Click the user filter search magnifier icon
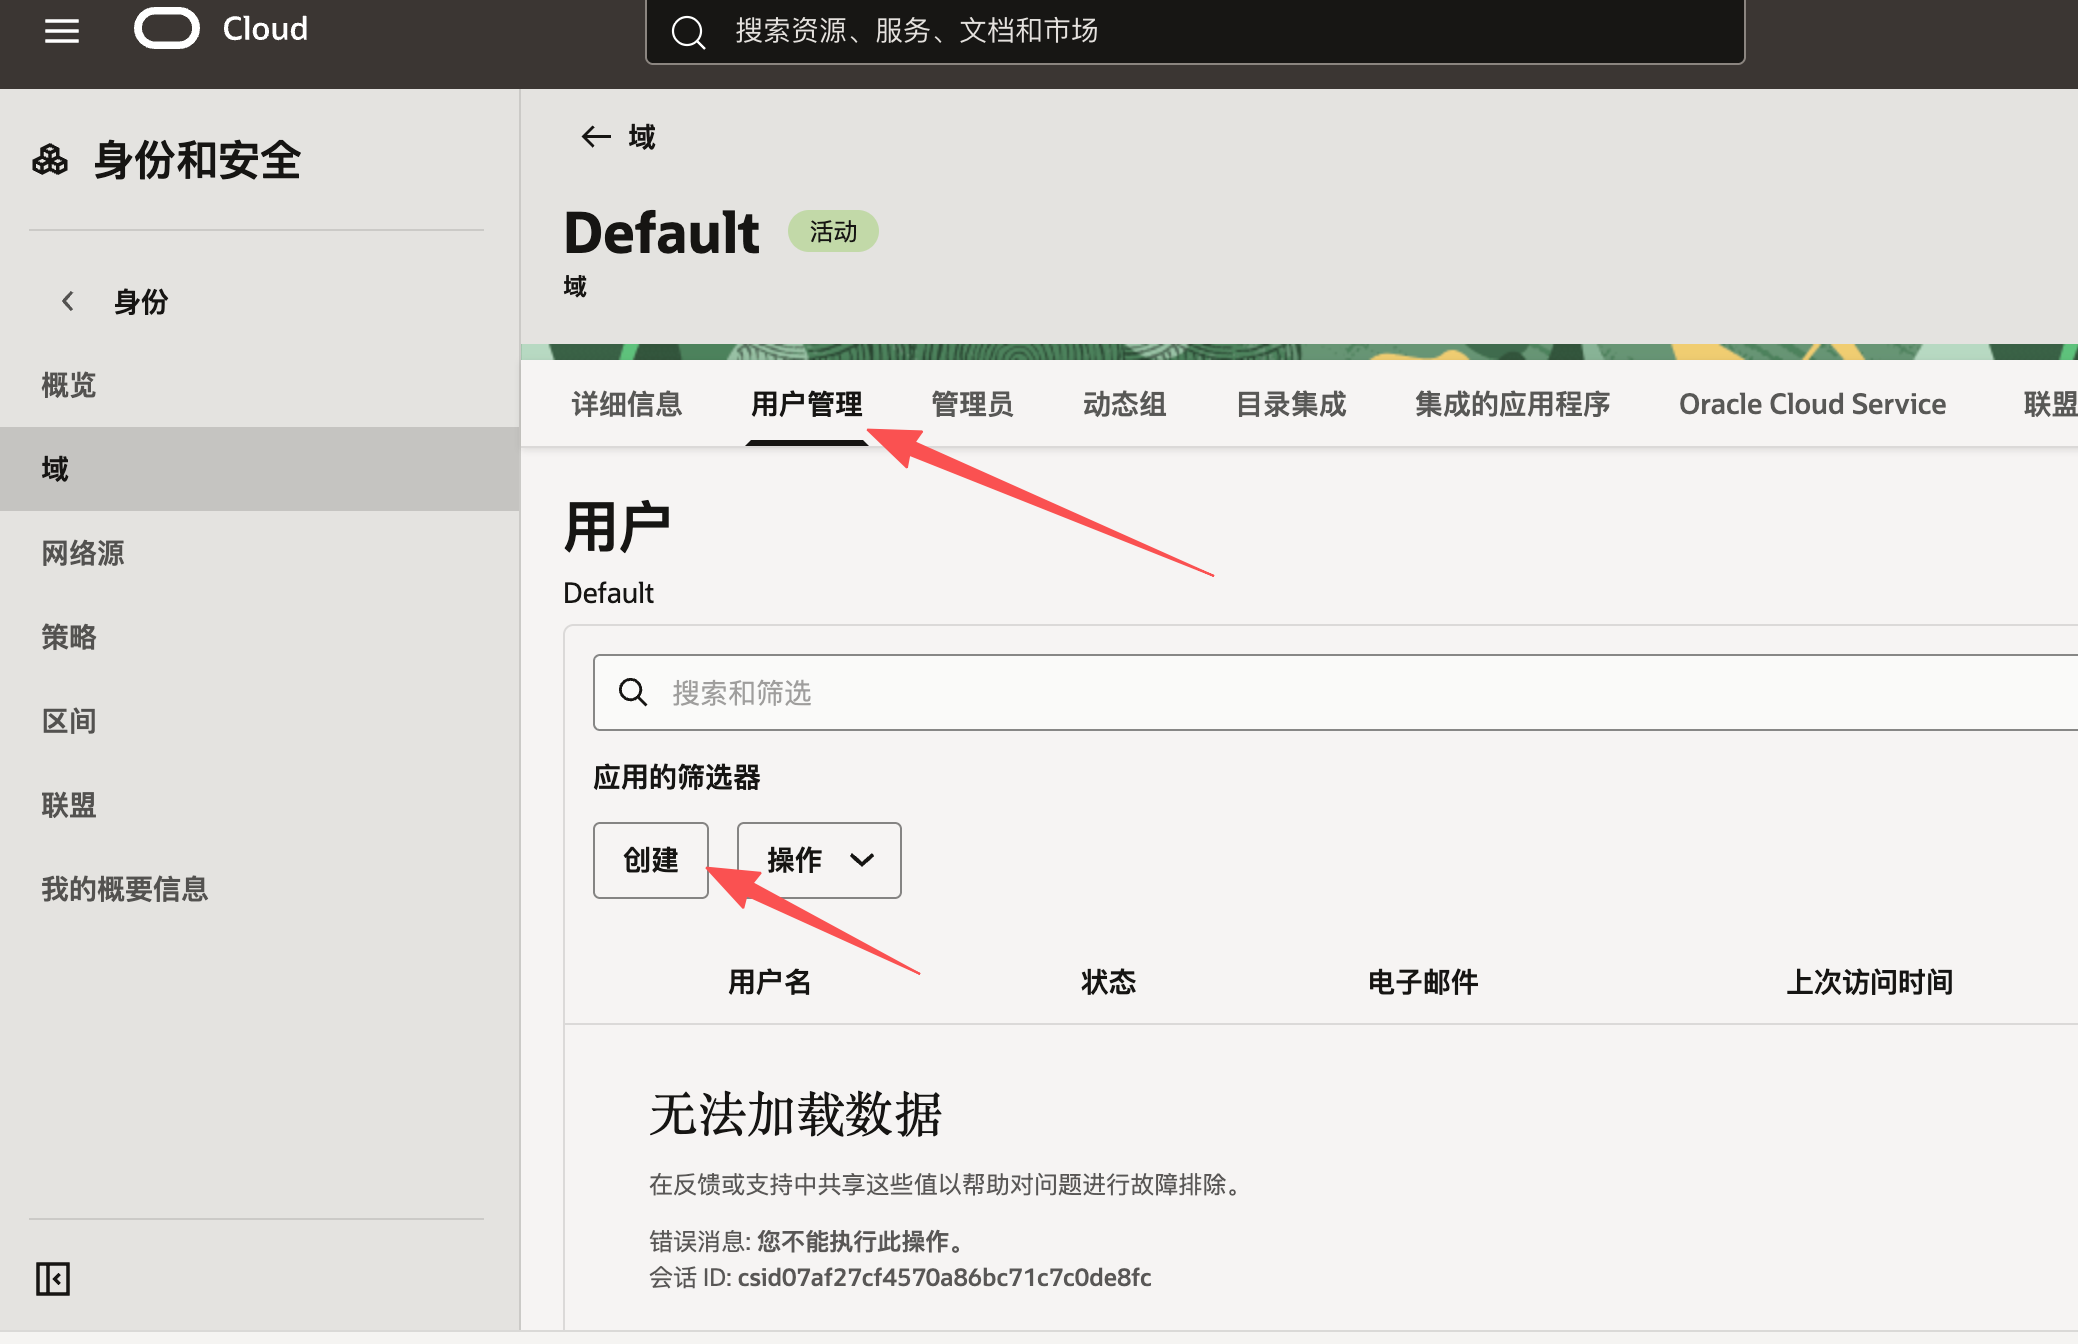This screenshot has height=1344, width=2078. point(633,692)
